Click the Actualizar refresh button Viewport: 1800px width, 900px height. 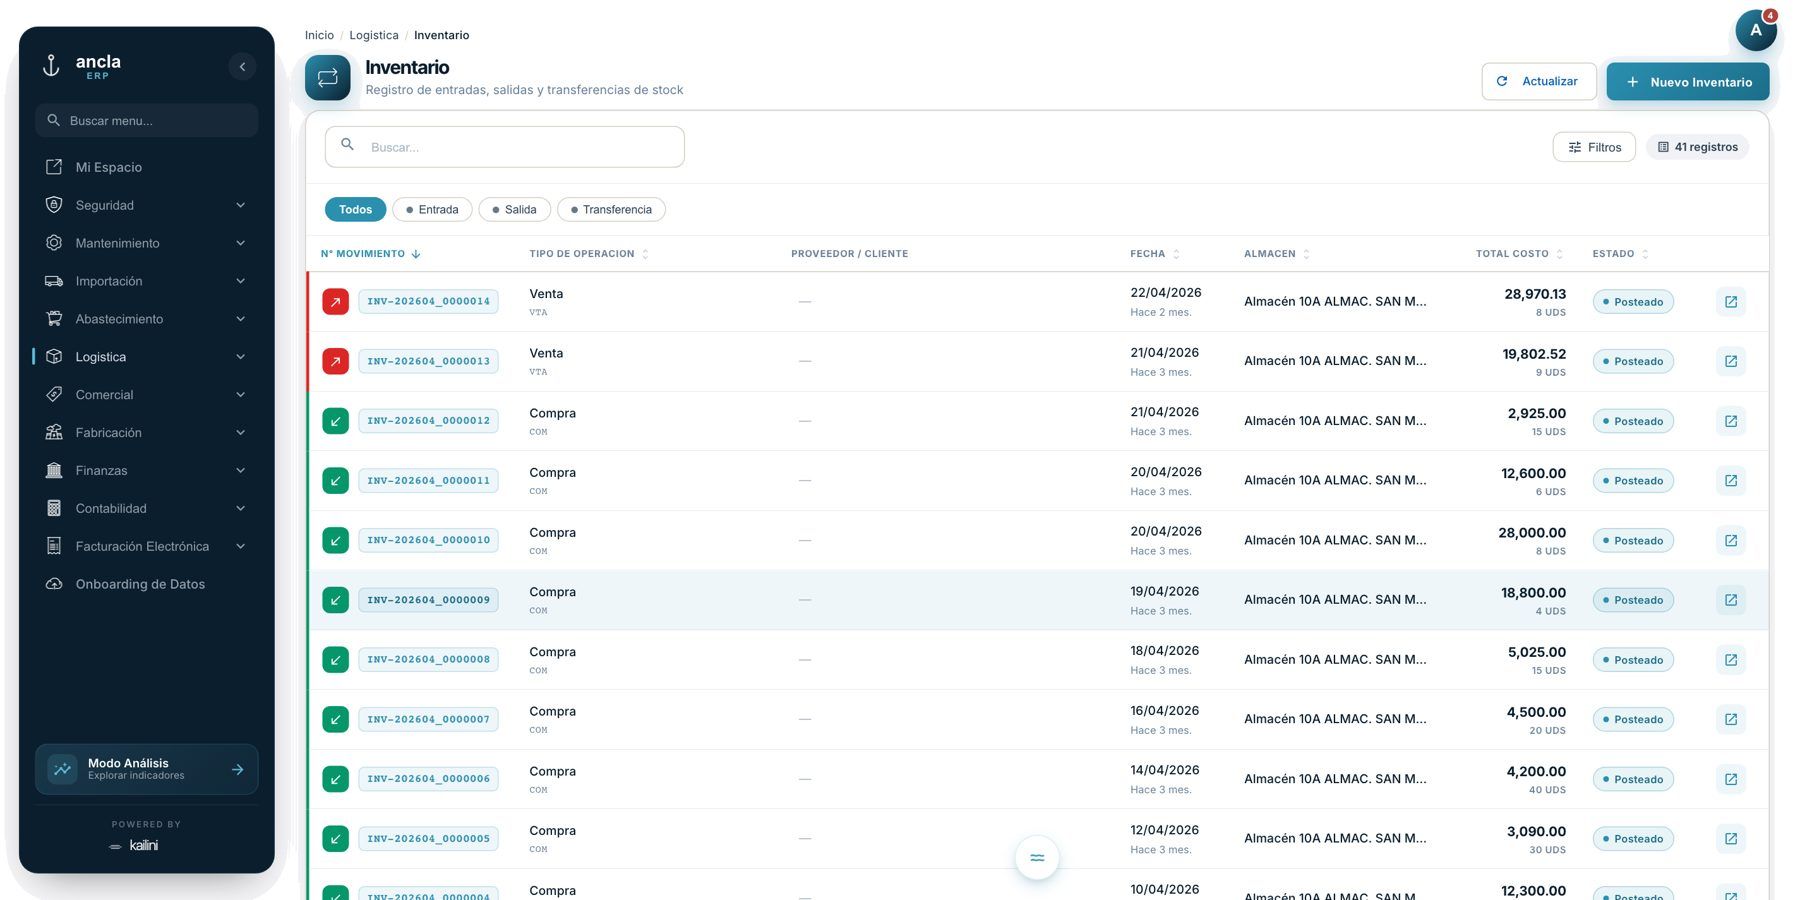point(1538,82)
